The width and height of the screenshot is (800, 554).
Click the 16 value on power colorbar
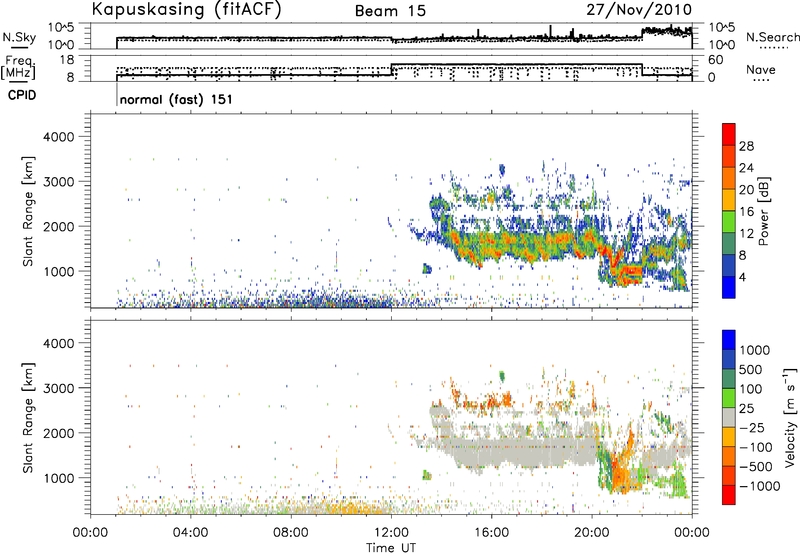(x=746, y=212)
